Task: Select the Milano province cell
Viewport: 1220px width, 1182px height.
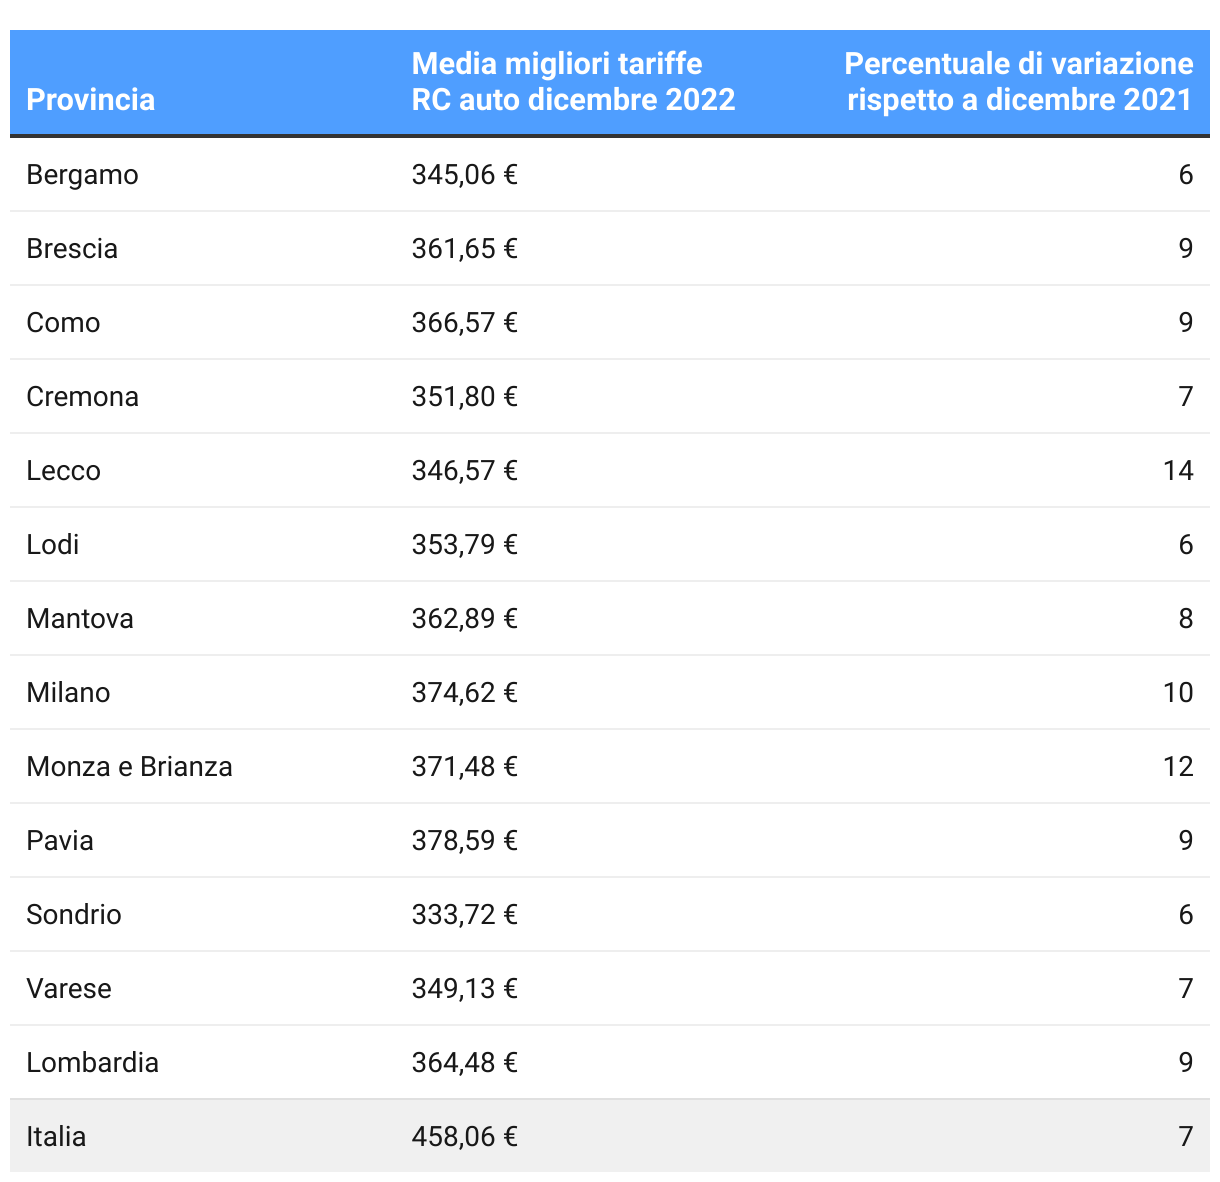Action: click(x=69, y=693)
